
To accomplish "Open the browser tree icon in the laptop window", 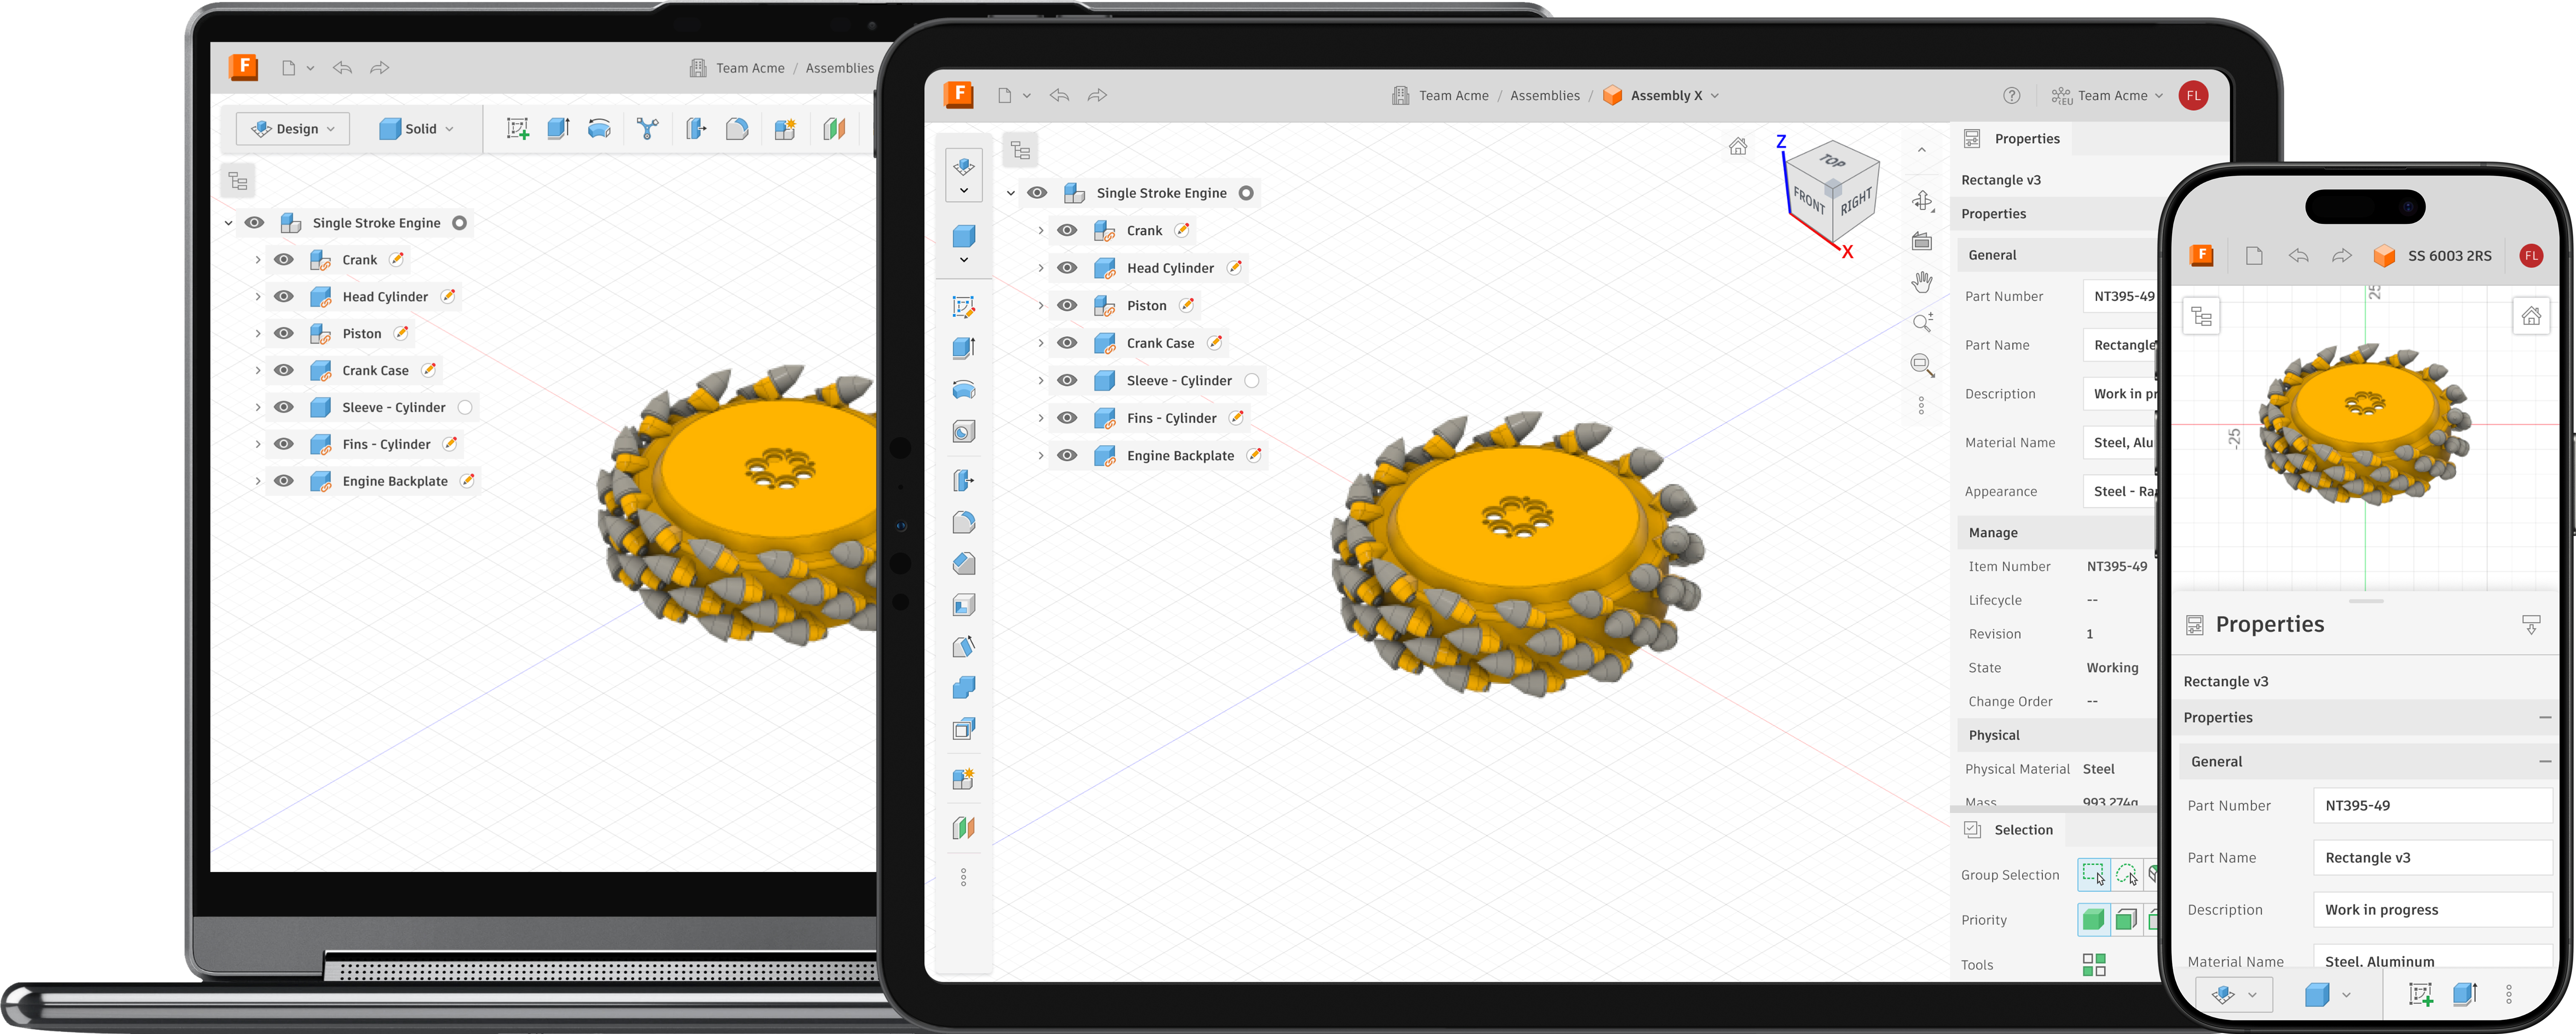I will [x=238, y=181].
